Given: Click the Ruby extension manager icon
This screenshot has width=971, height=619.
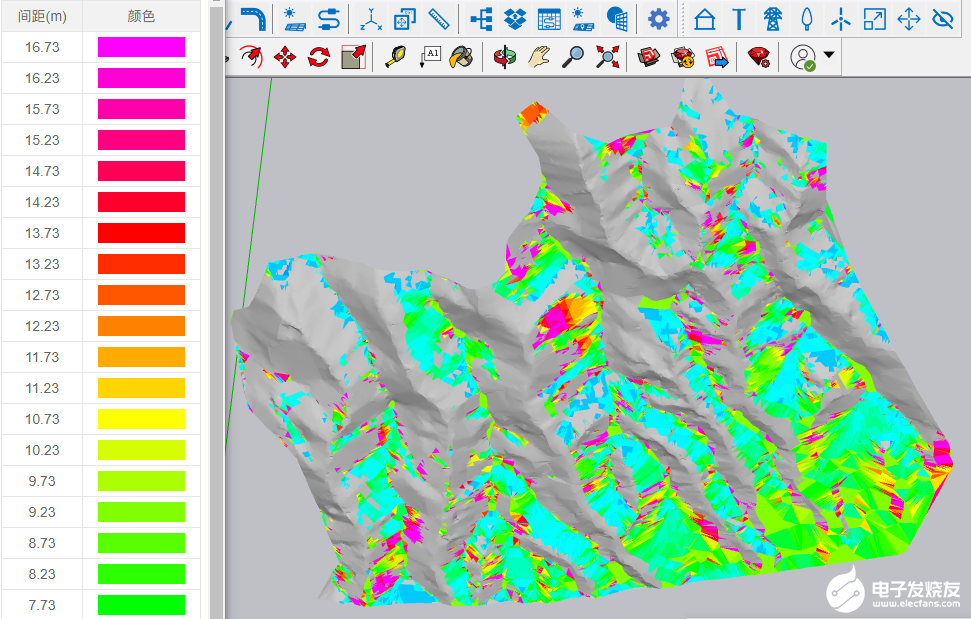Looking at the screenshot, I should (x=759, y=57).
